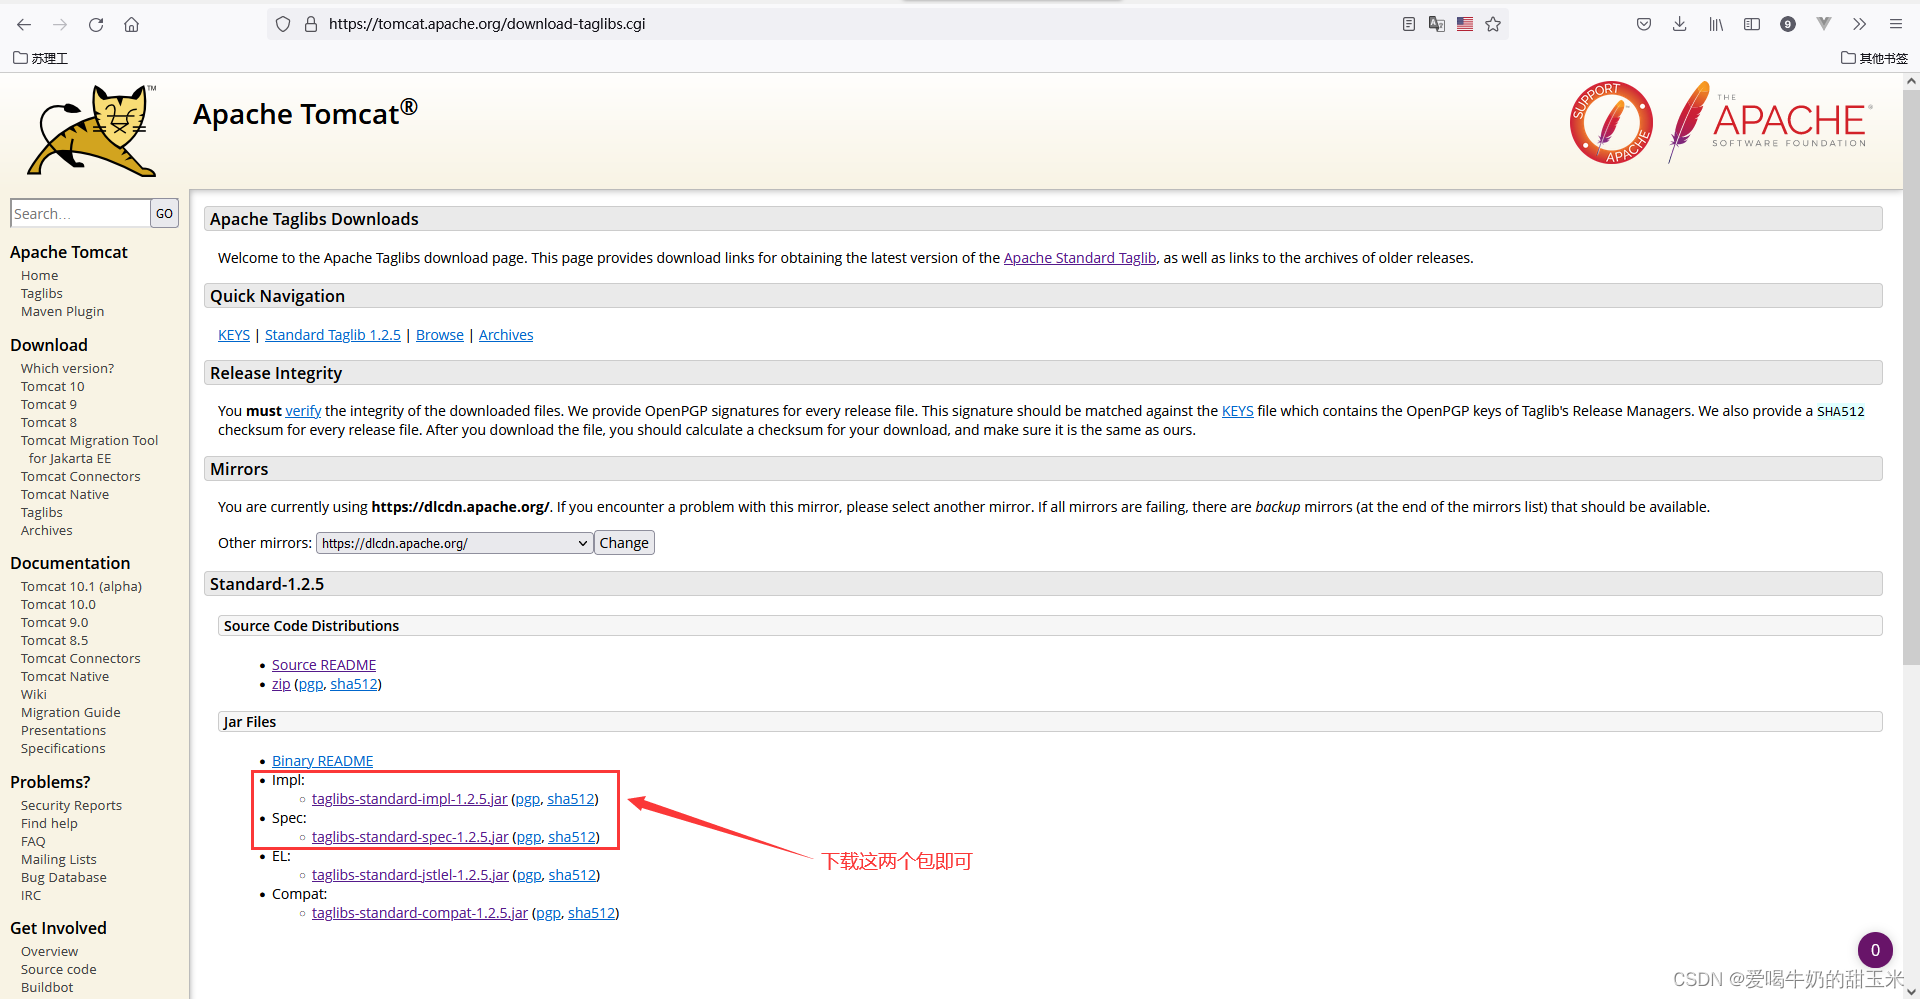Open Tomcat 10.1 (alpha) documentation
Screen dimensions: 1920x999
click(81, 586)
